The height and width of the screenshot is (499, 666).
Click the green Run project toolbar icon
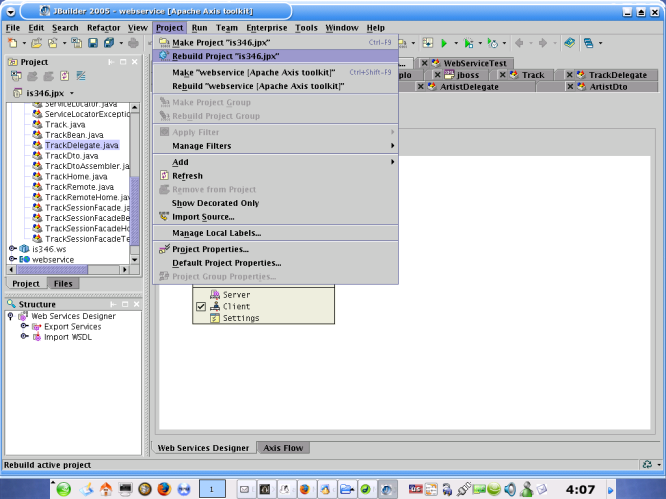[443, 44]
